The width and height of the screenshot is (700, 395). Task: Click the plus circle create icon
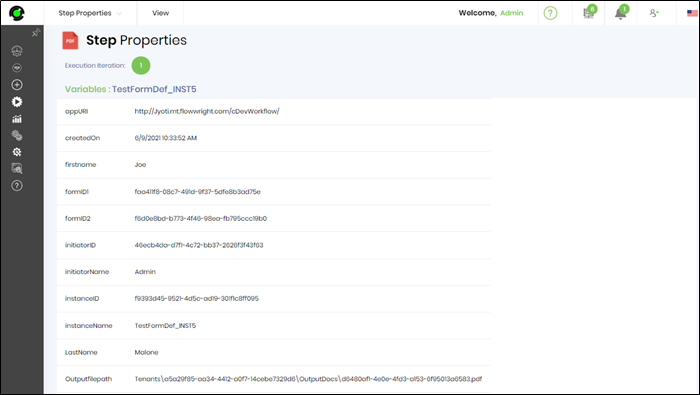coord(17,85)
